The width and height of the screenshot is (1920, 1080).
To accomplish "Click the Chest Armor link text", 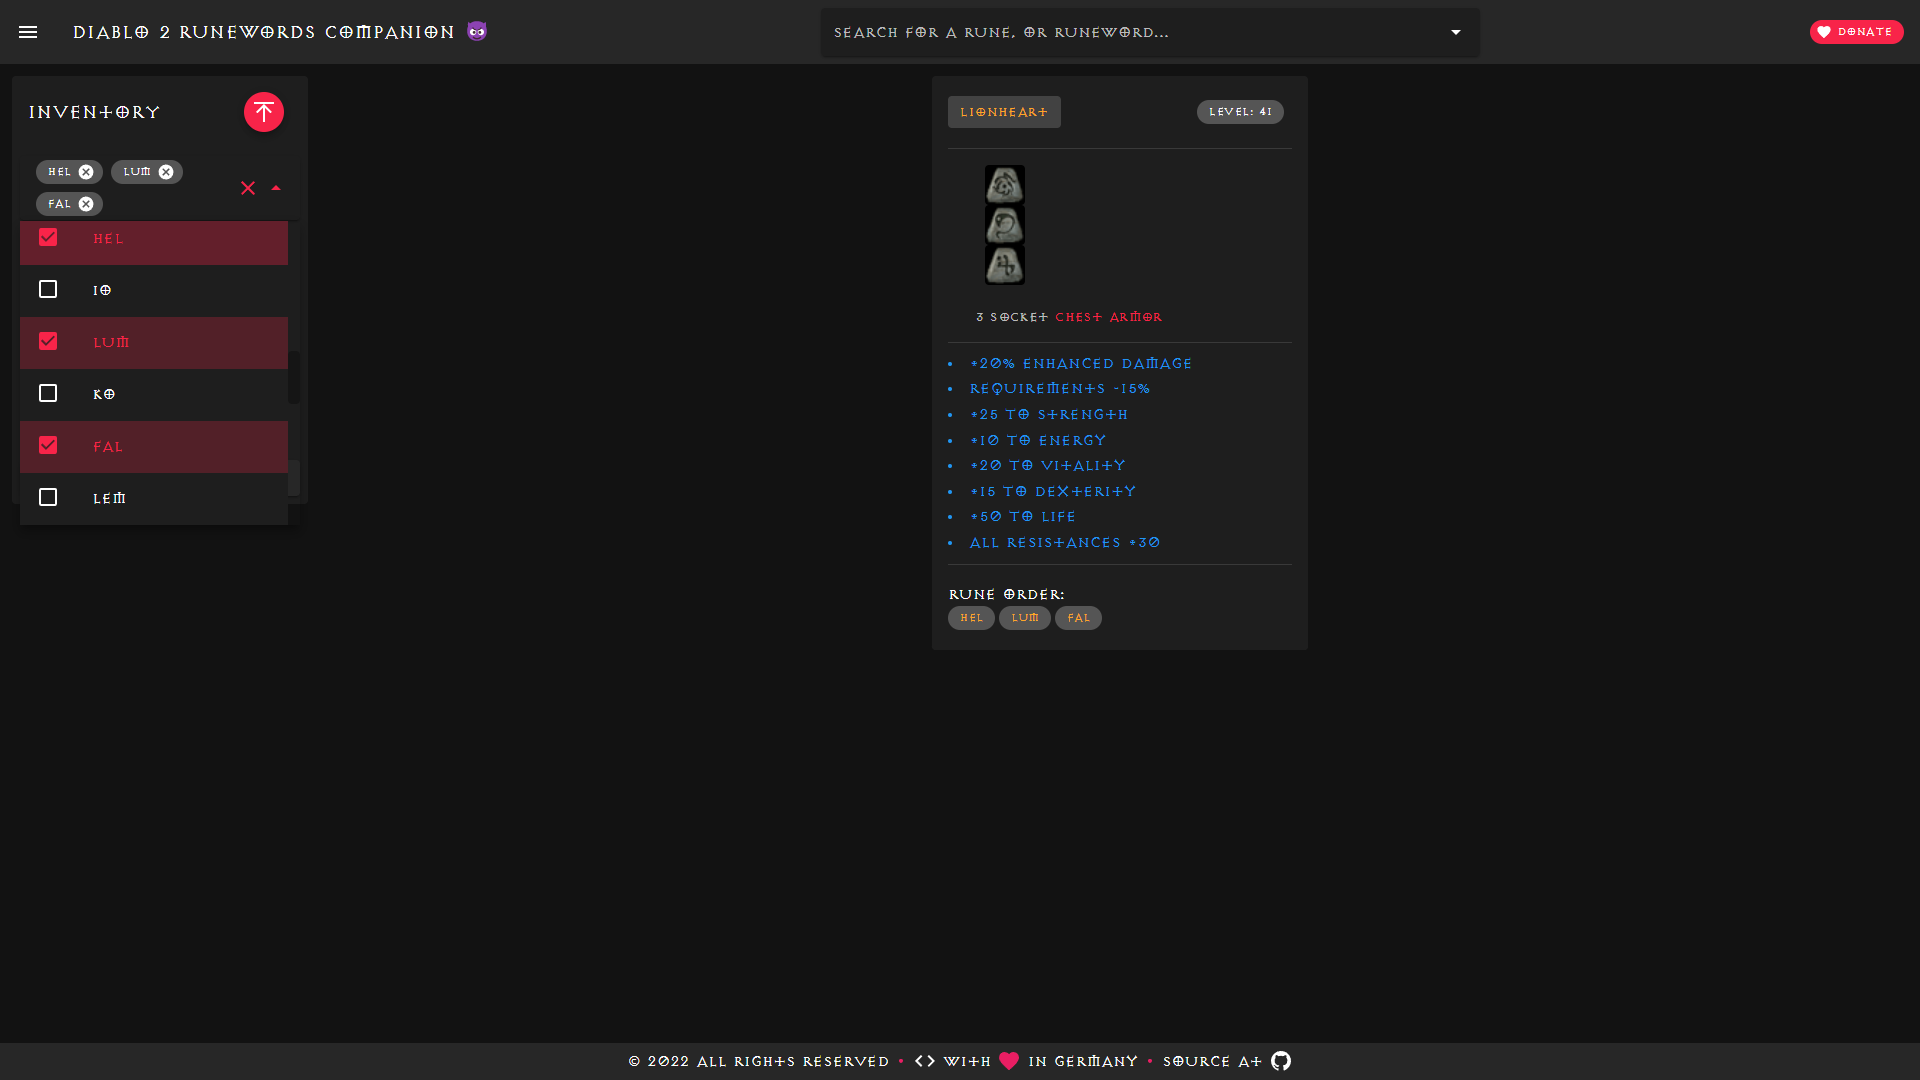I will point(1109,317).
